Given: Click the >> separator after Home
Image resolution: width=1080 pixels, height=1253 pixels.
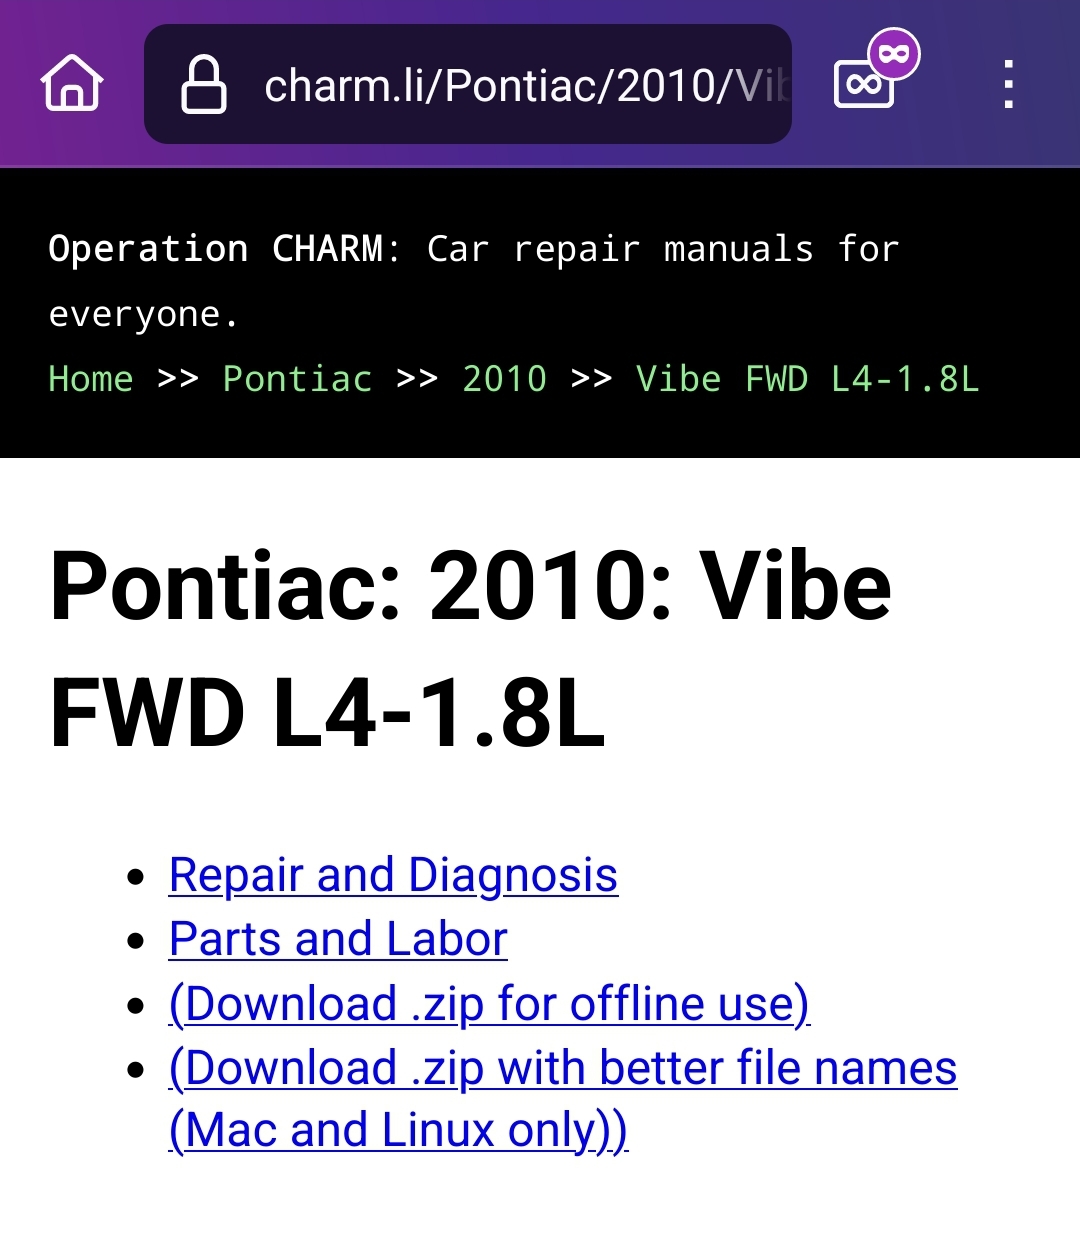Looking at the screenshot, I should (178, 379).
